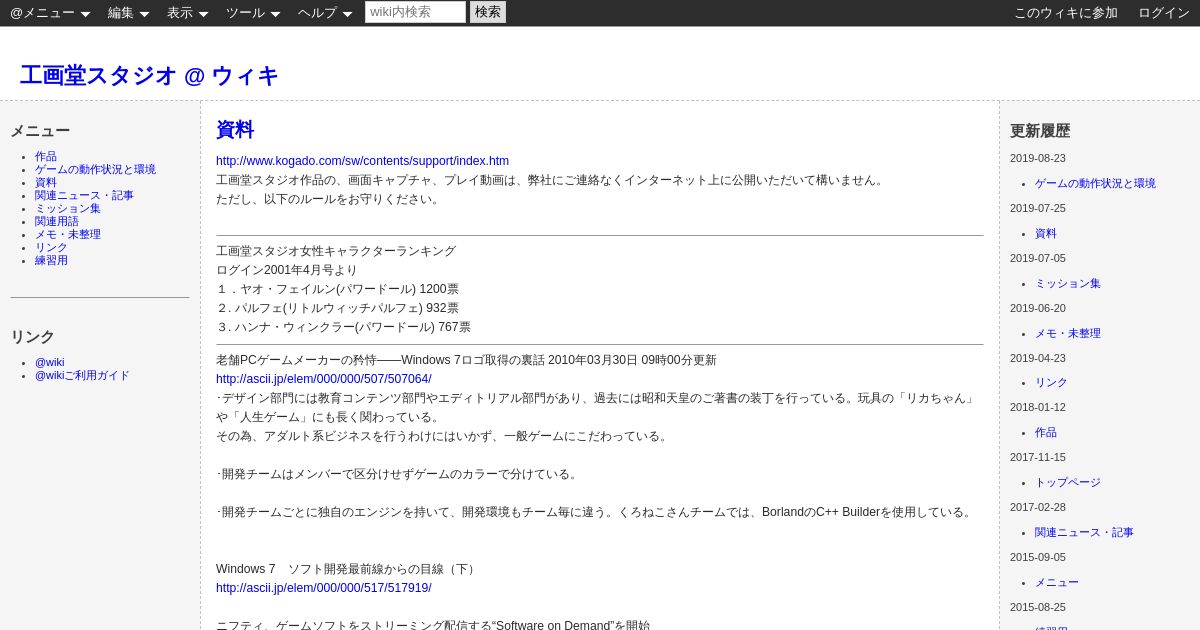Viewport: 1200px width, 630px height.
Task: Open 作品 in the left menu
Action: 46,157
